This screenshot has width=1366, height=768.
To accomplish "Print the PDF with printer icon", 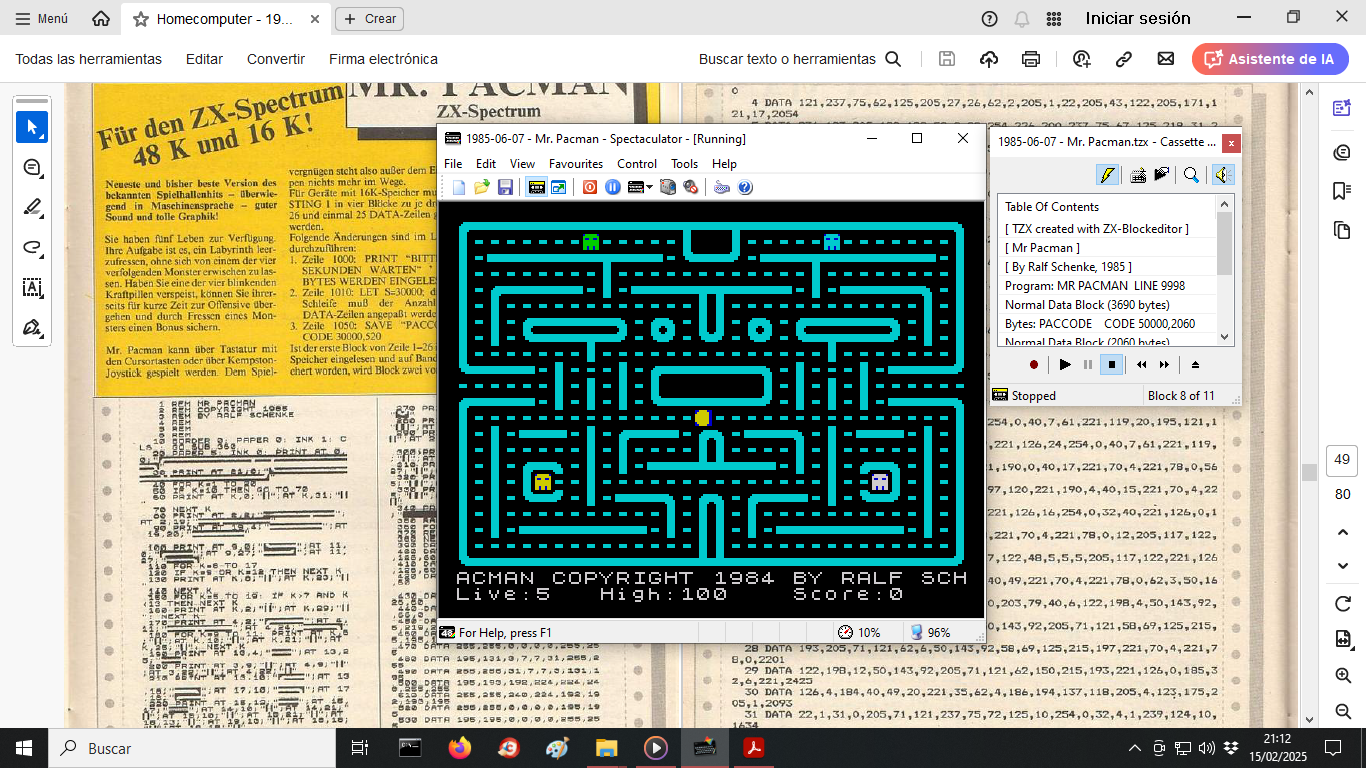I will (x=1031, y=59).
